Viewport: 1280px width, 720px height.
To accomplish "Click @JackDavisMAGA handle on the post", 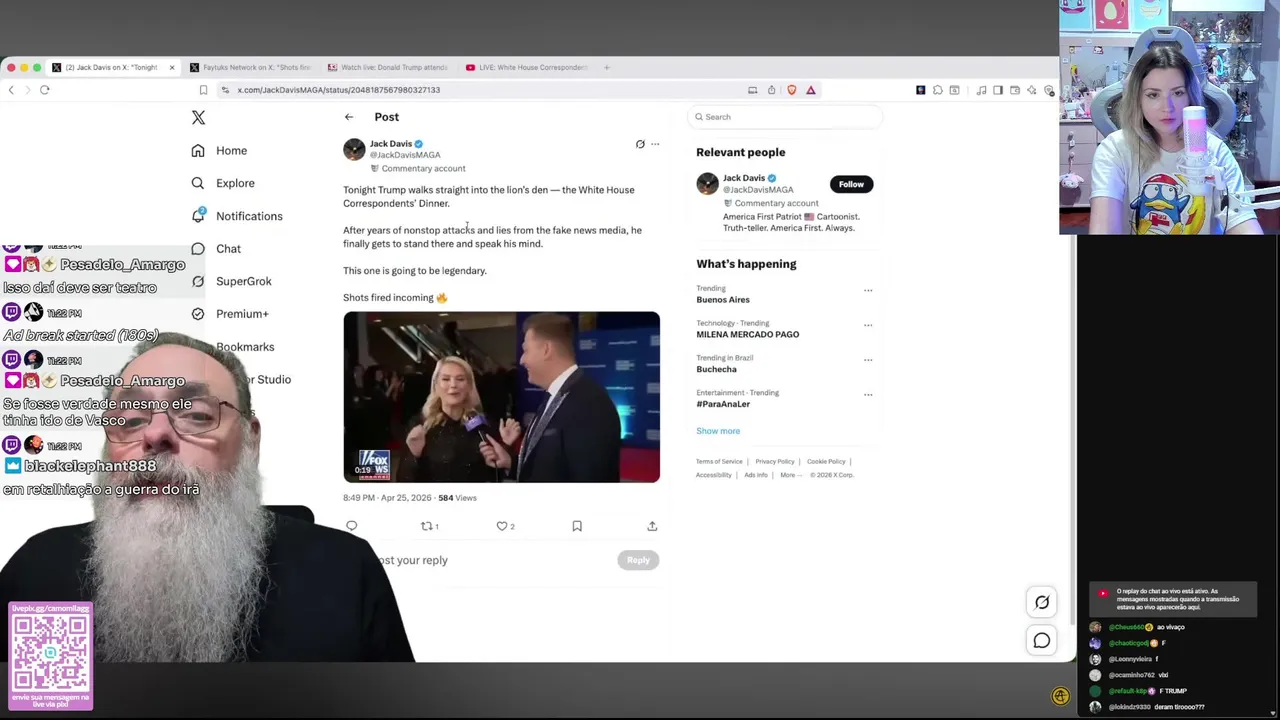I will pos(405,155).
